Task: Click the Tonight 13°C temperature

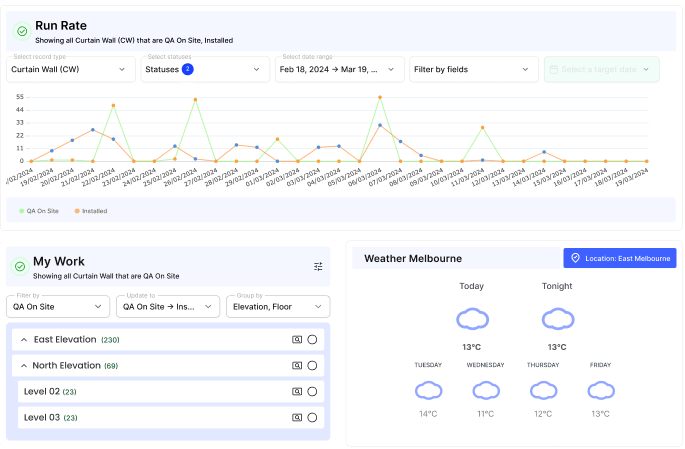Action: pos(557,347)
